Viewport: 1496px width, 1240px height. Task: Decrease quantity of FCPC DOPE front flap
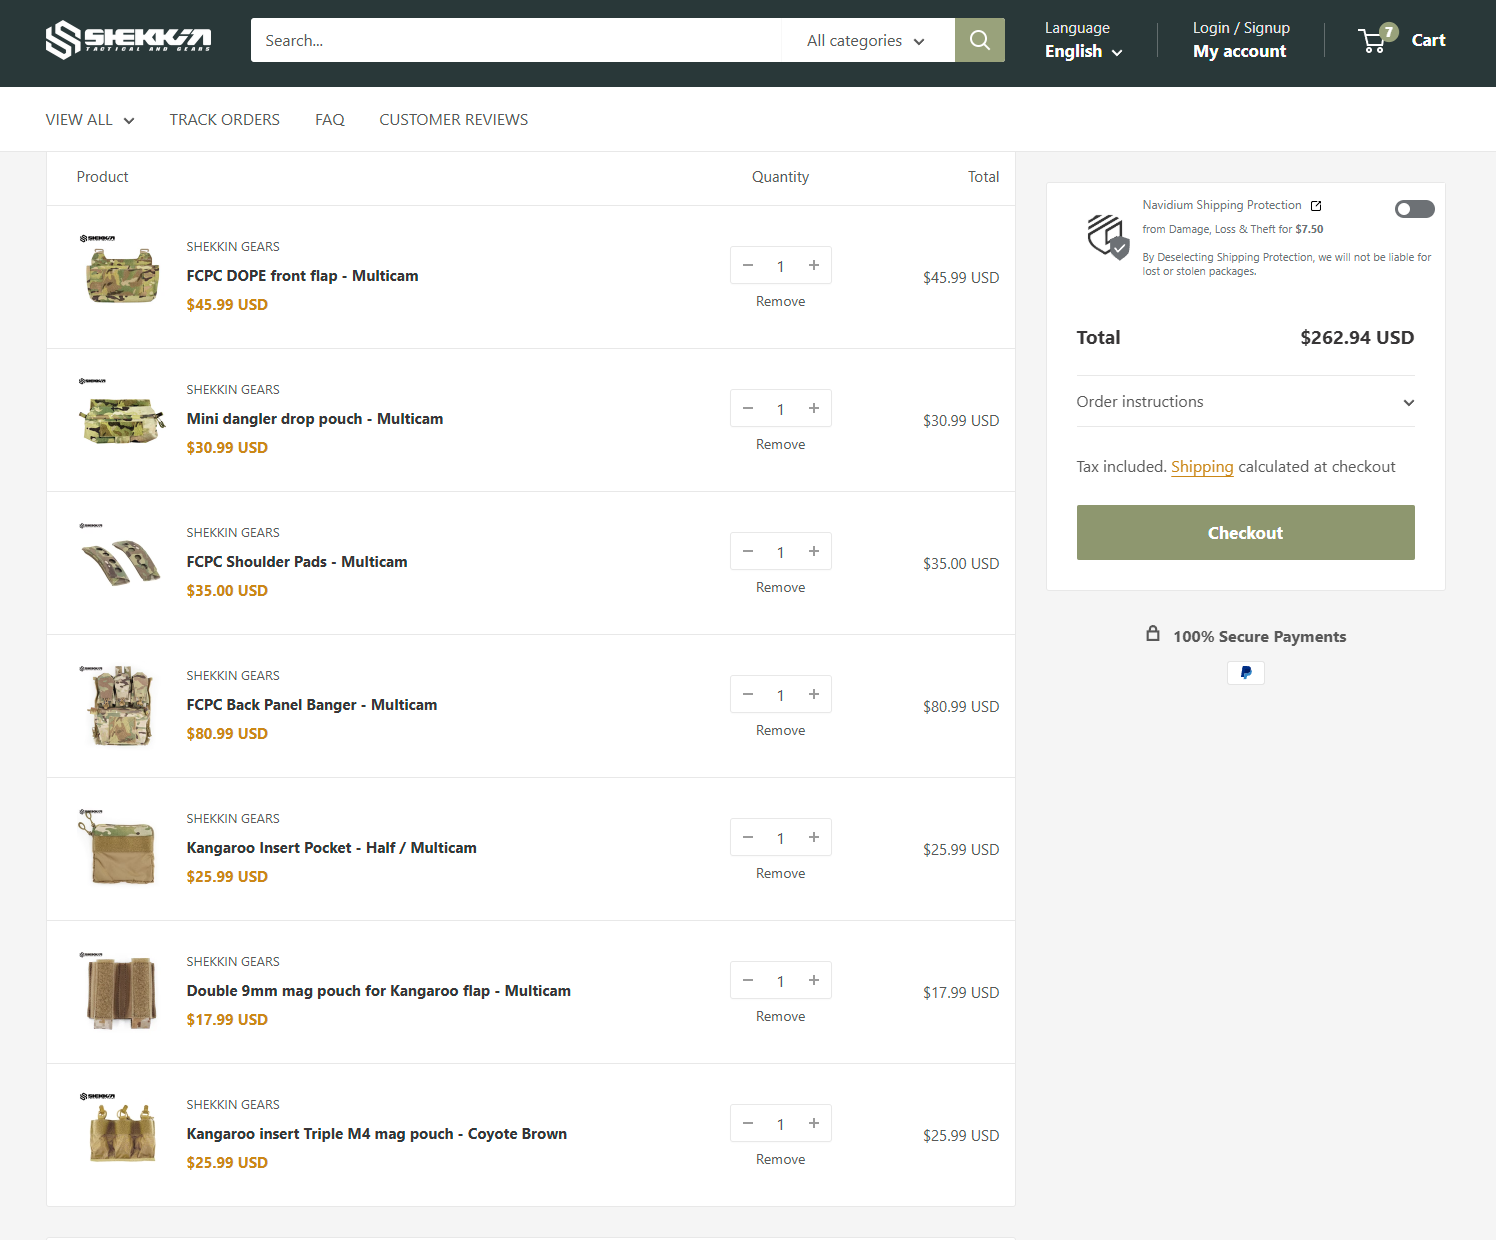tap(748, 265)
